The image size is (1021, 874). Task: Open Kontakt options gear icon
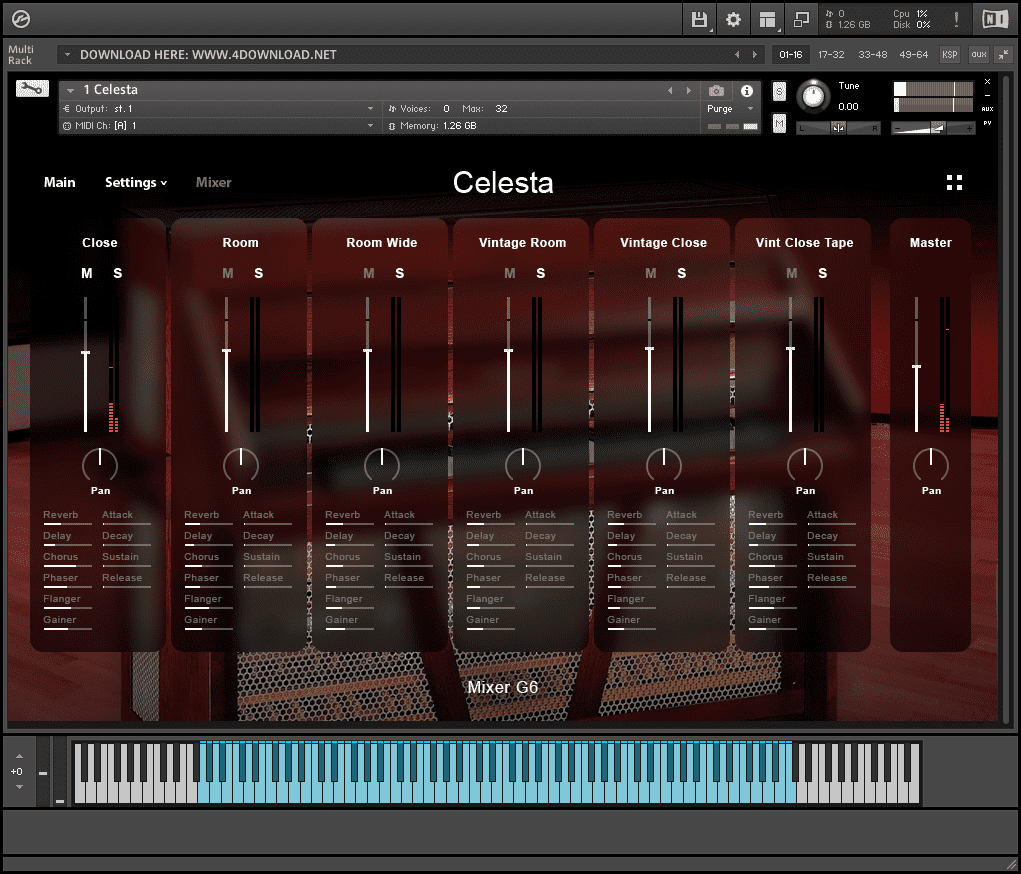[733, 20]
